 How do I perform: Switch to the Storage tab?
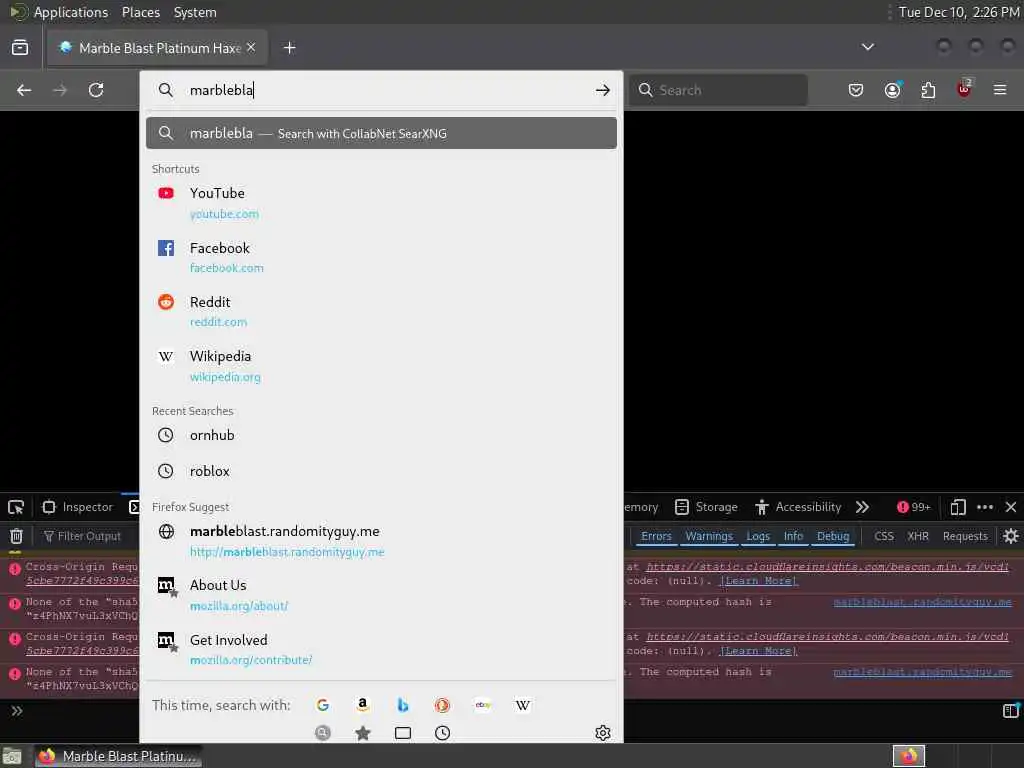(x=707, y=507)
